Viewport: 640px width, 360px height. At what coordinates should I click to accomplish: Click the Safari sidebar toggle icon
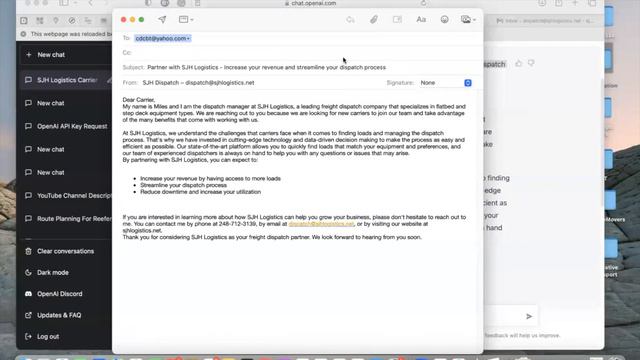point(64,3)
